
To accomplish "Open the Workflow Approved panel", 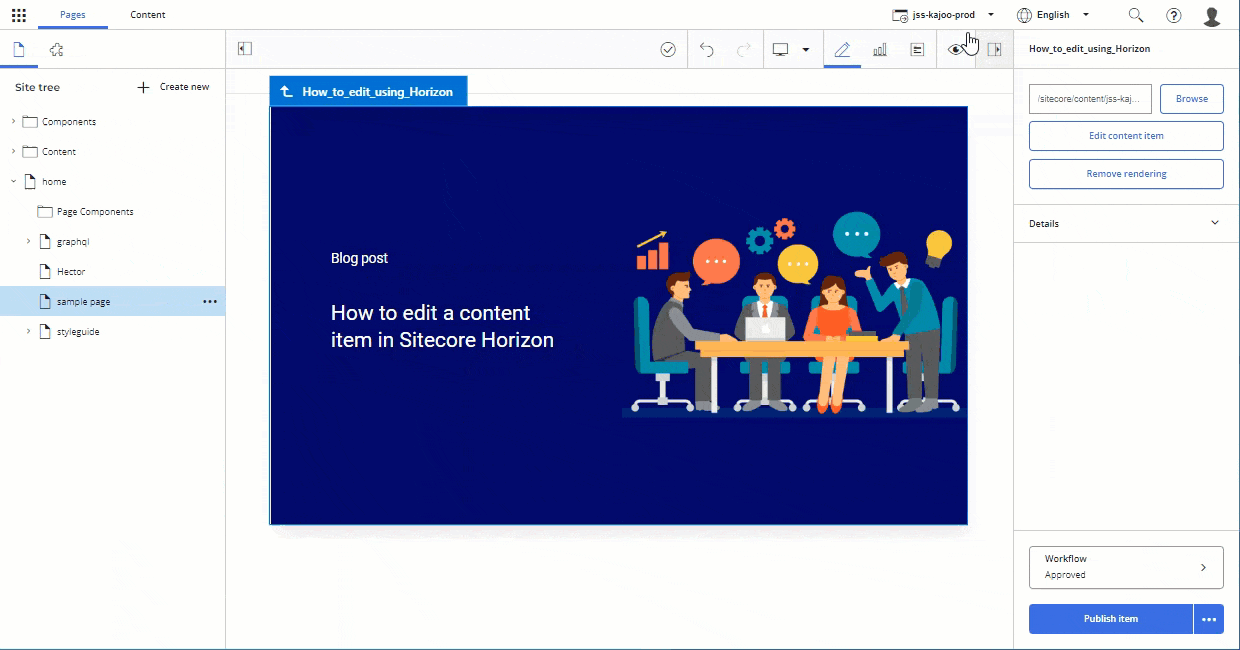I will (1126, 567).
